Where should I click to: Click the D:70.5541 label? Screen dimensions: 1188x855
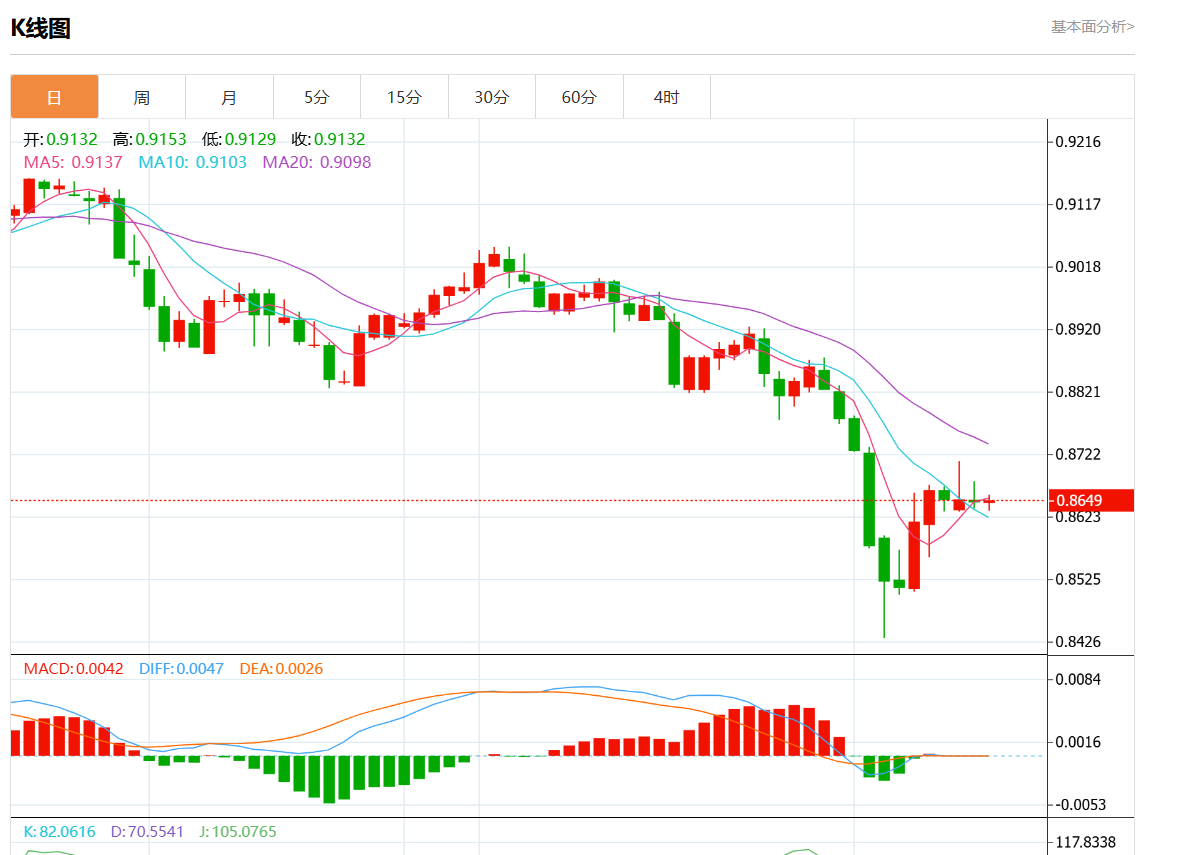pos(147,832)
